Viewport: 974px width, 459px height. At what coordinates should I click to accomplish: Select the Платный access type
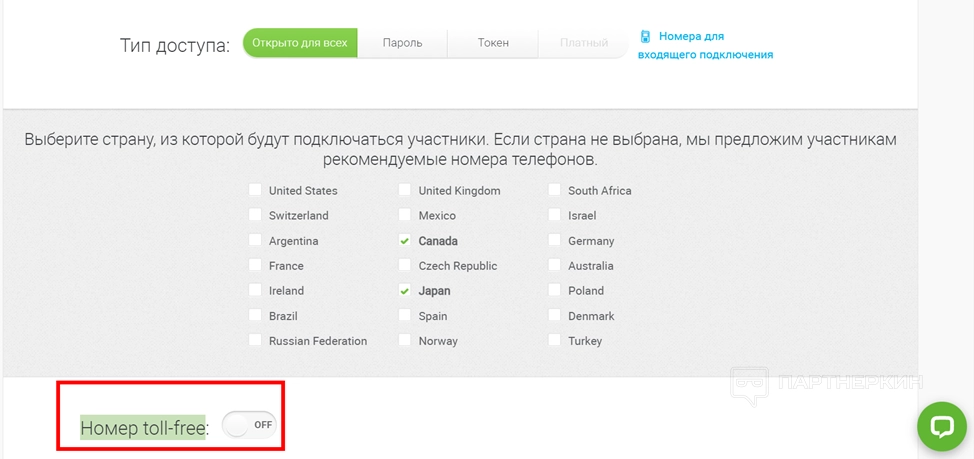pos(583,43)
